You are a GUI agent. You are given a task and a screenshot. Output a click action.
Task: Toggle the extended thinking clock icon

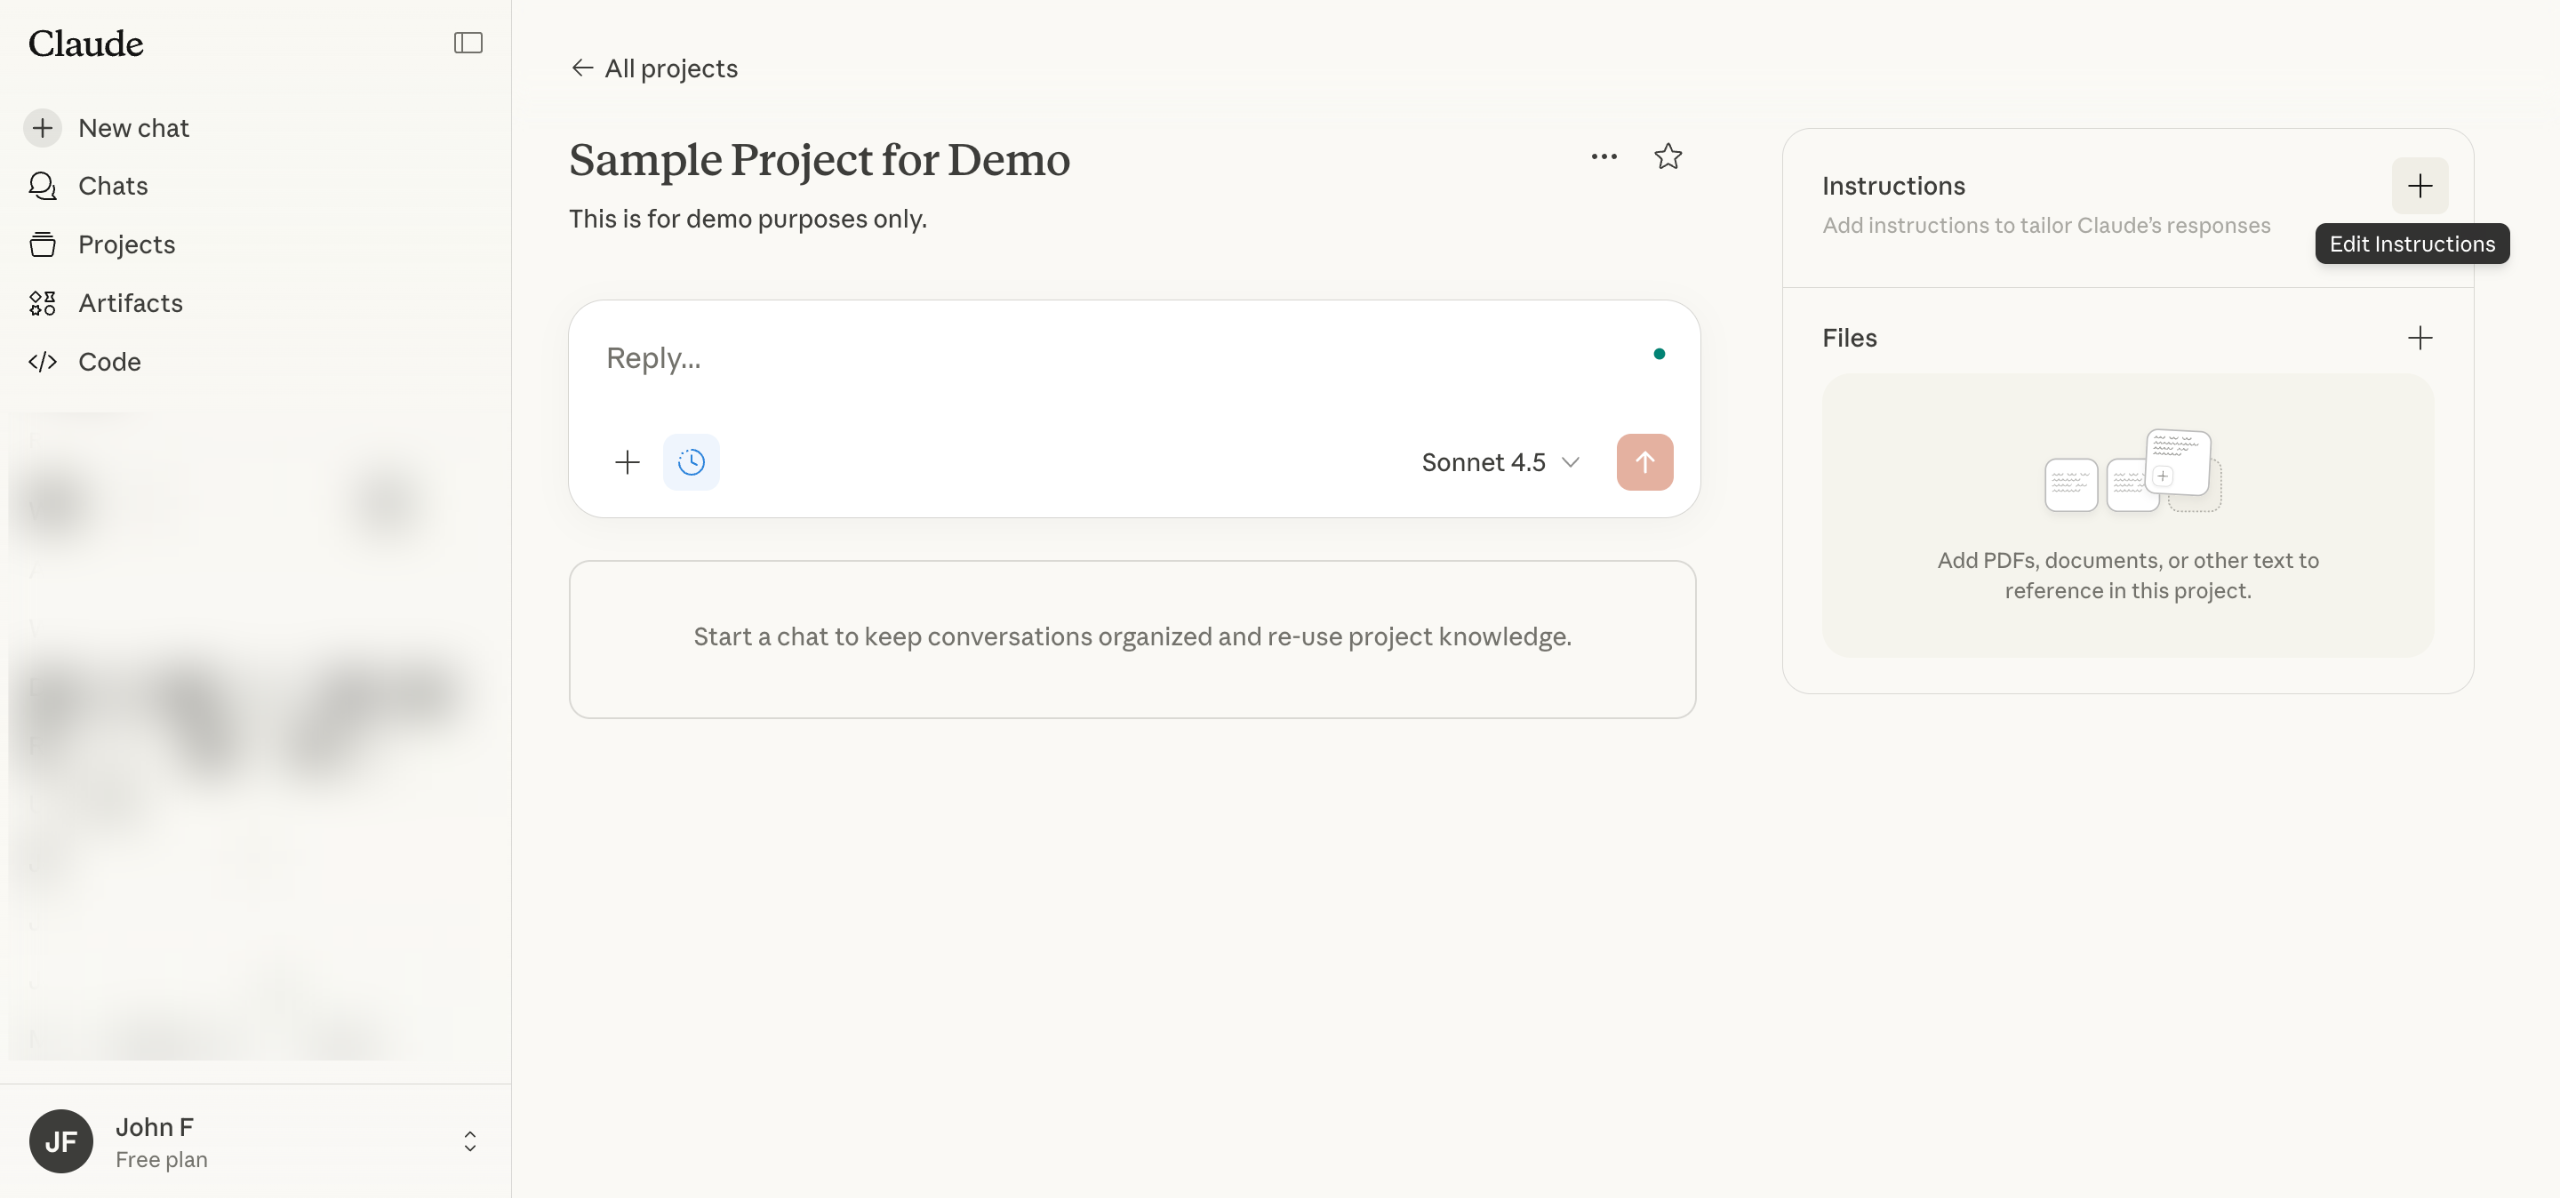[x=691, y=462]
